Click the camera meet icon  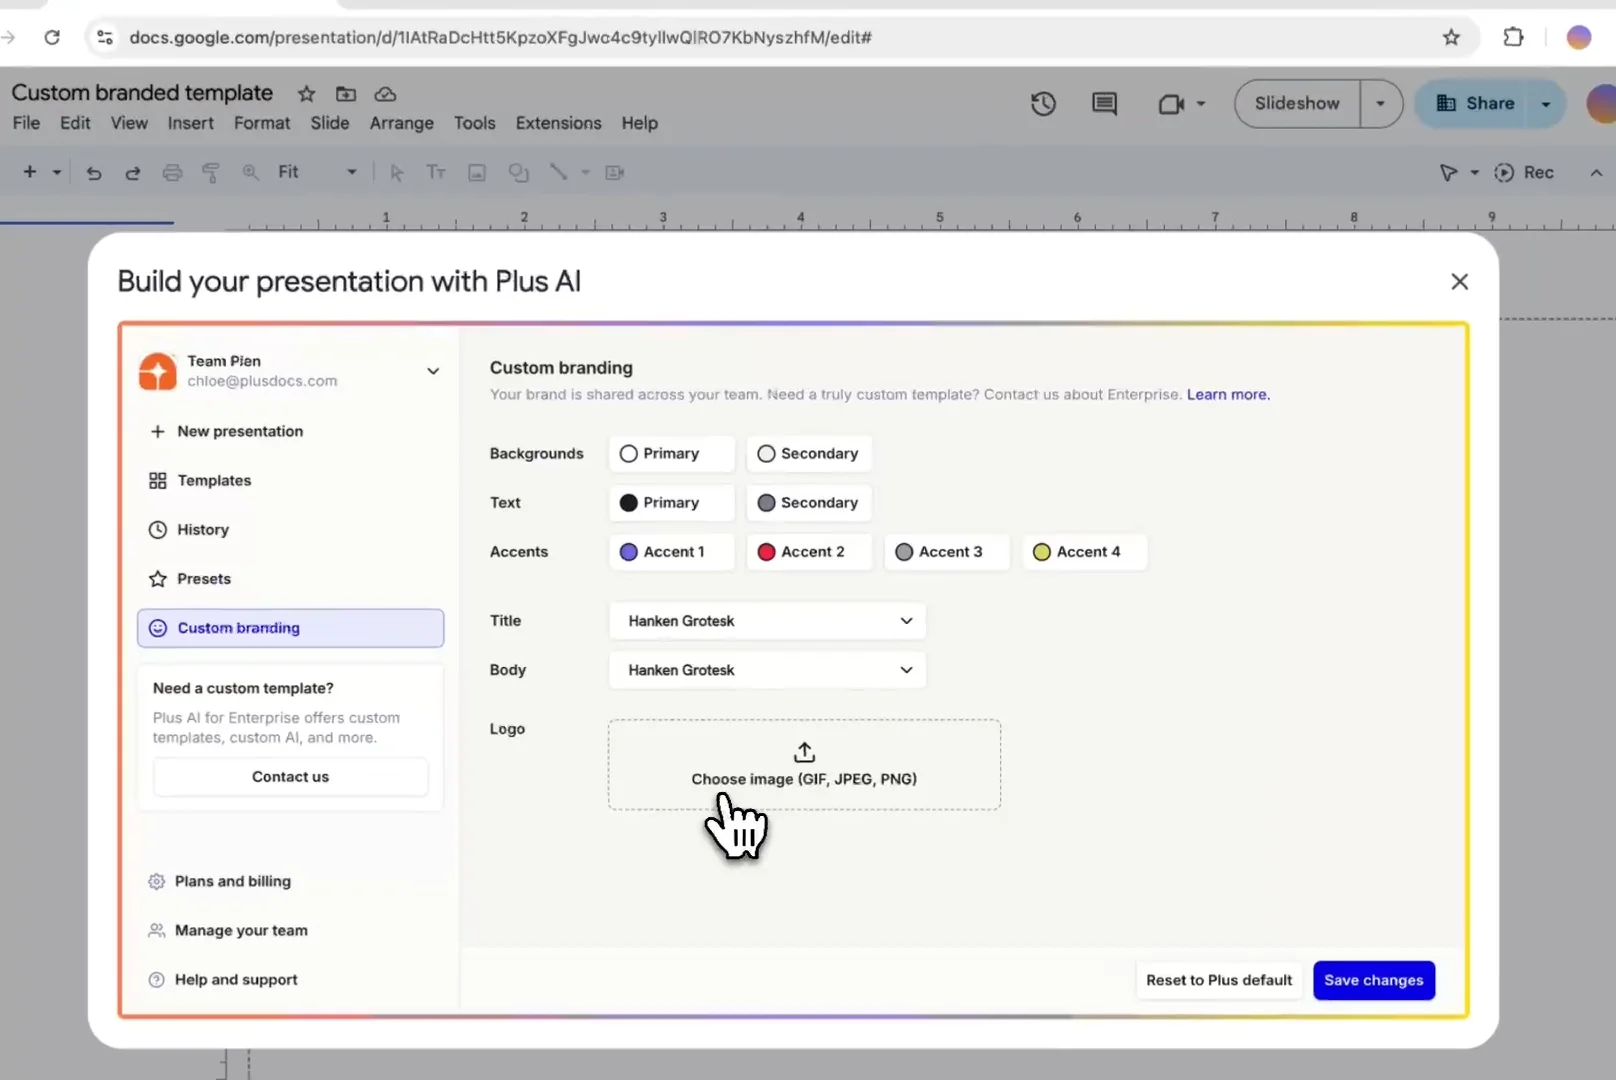(x=1171, y=104)
